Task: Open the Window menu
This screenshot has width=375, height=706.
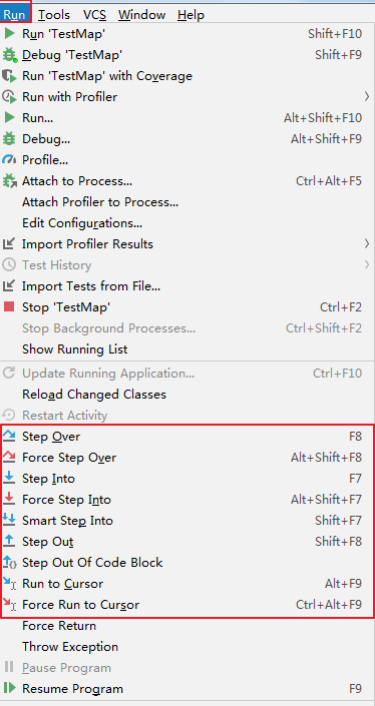Action: coord(142,15)
